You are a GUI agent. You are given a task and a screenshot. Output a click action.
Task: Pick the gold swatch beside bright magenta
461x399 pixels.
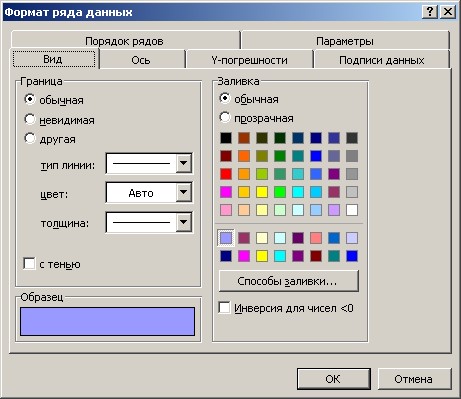tap(244, 192)
